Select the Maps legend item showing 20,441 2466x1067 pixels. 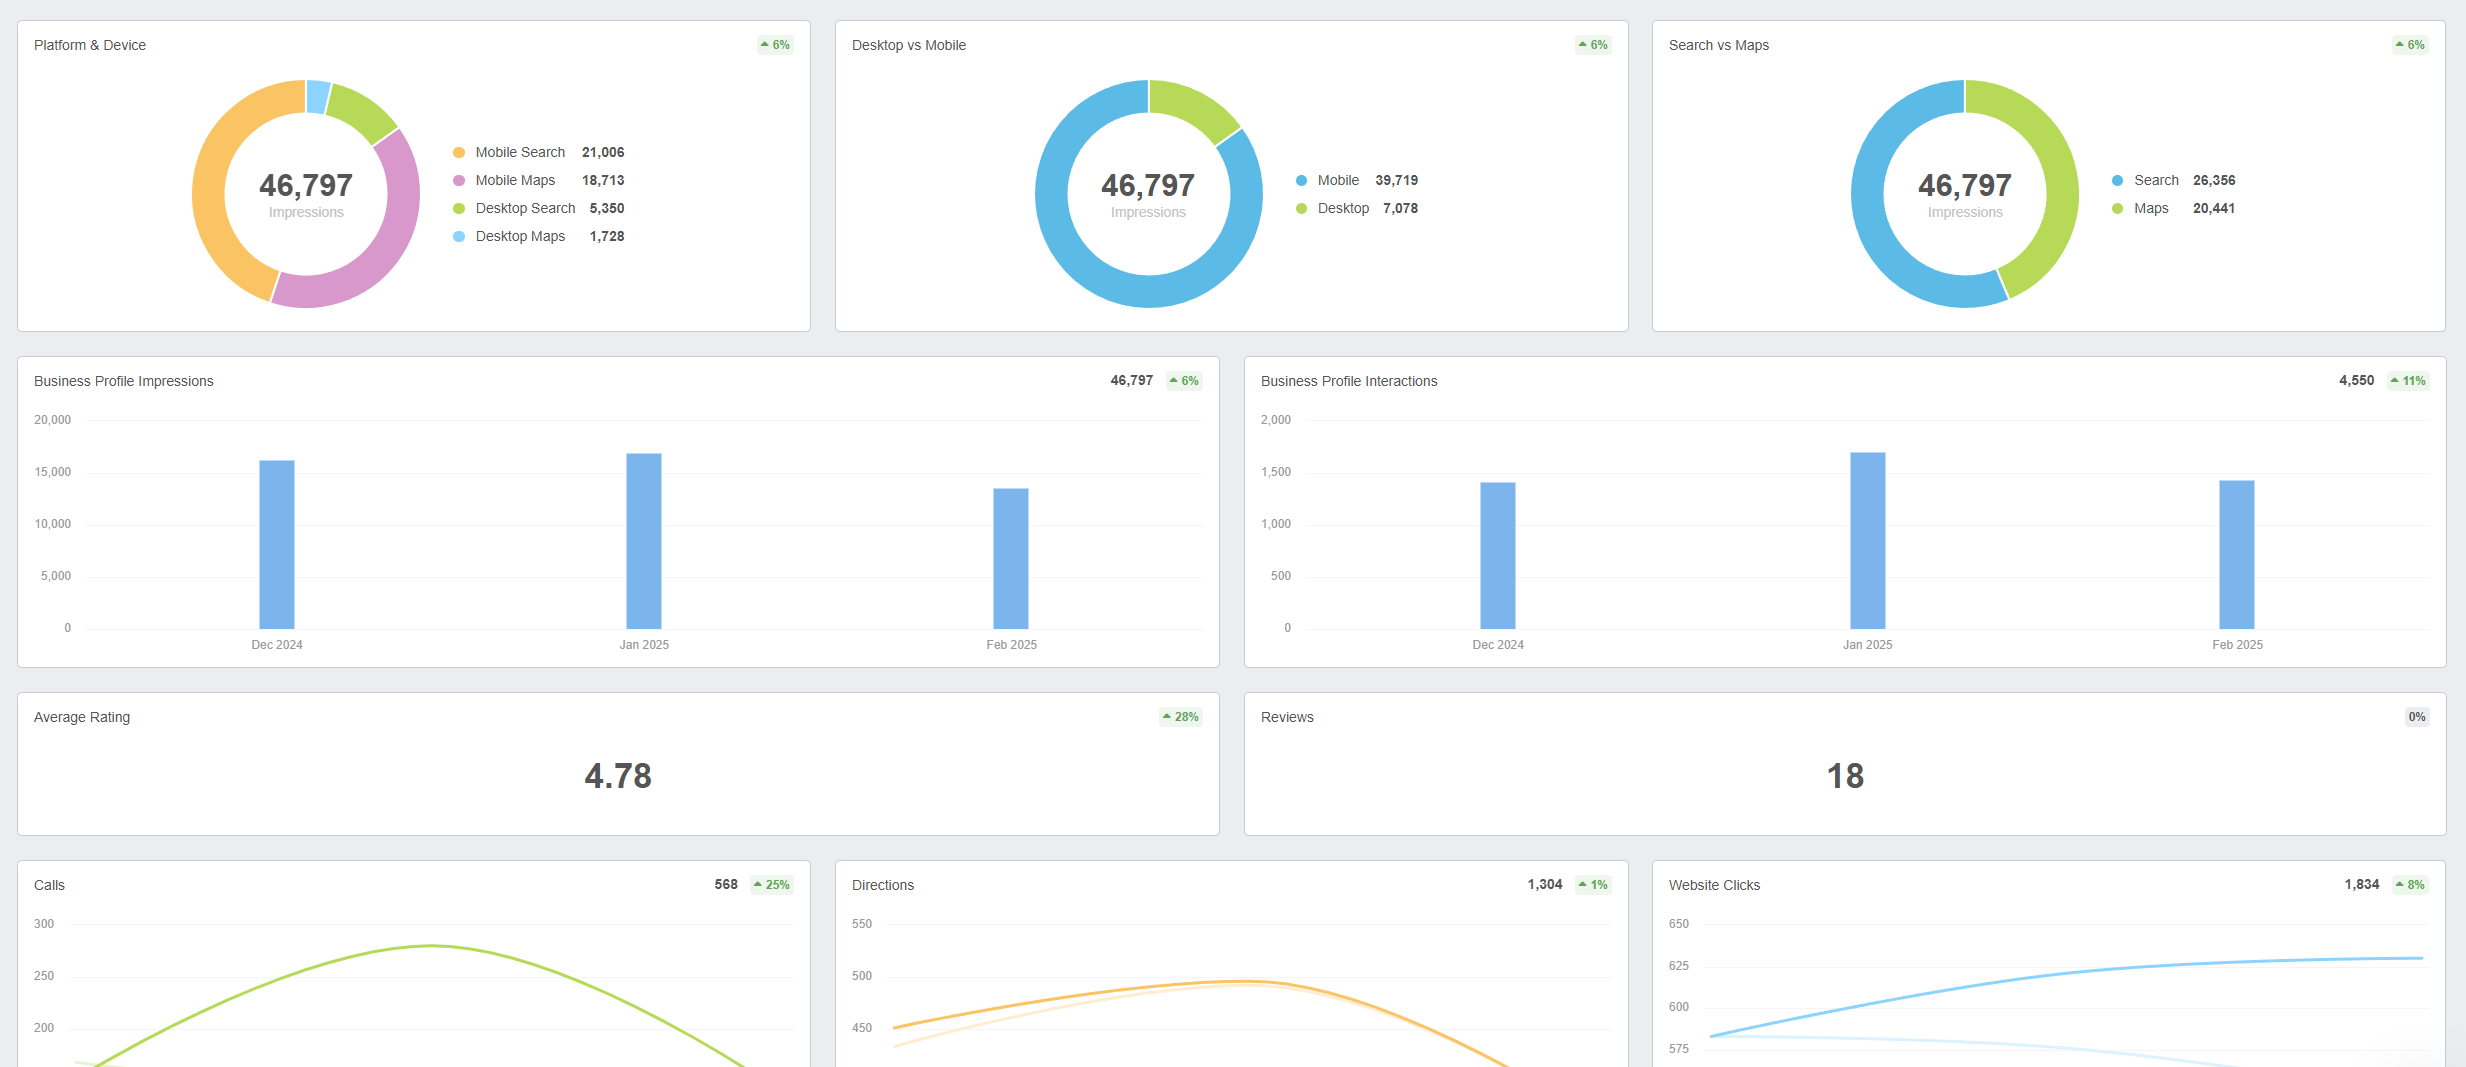click(x=2150, y=209)
